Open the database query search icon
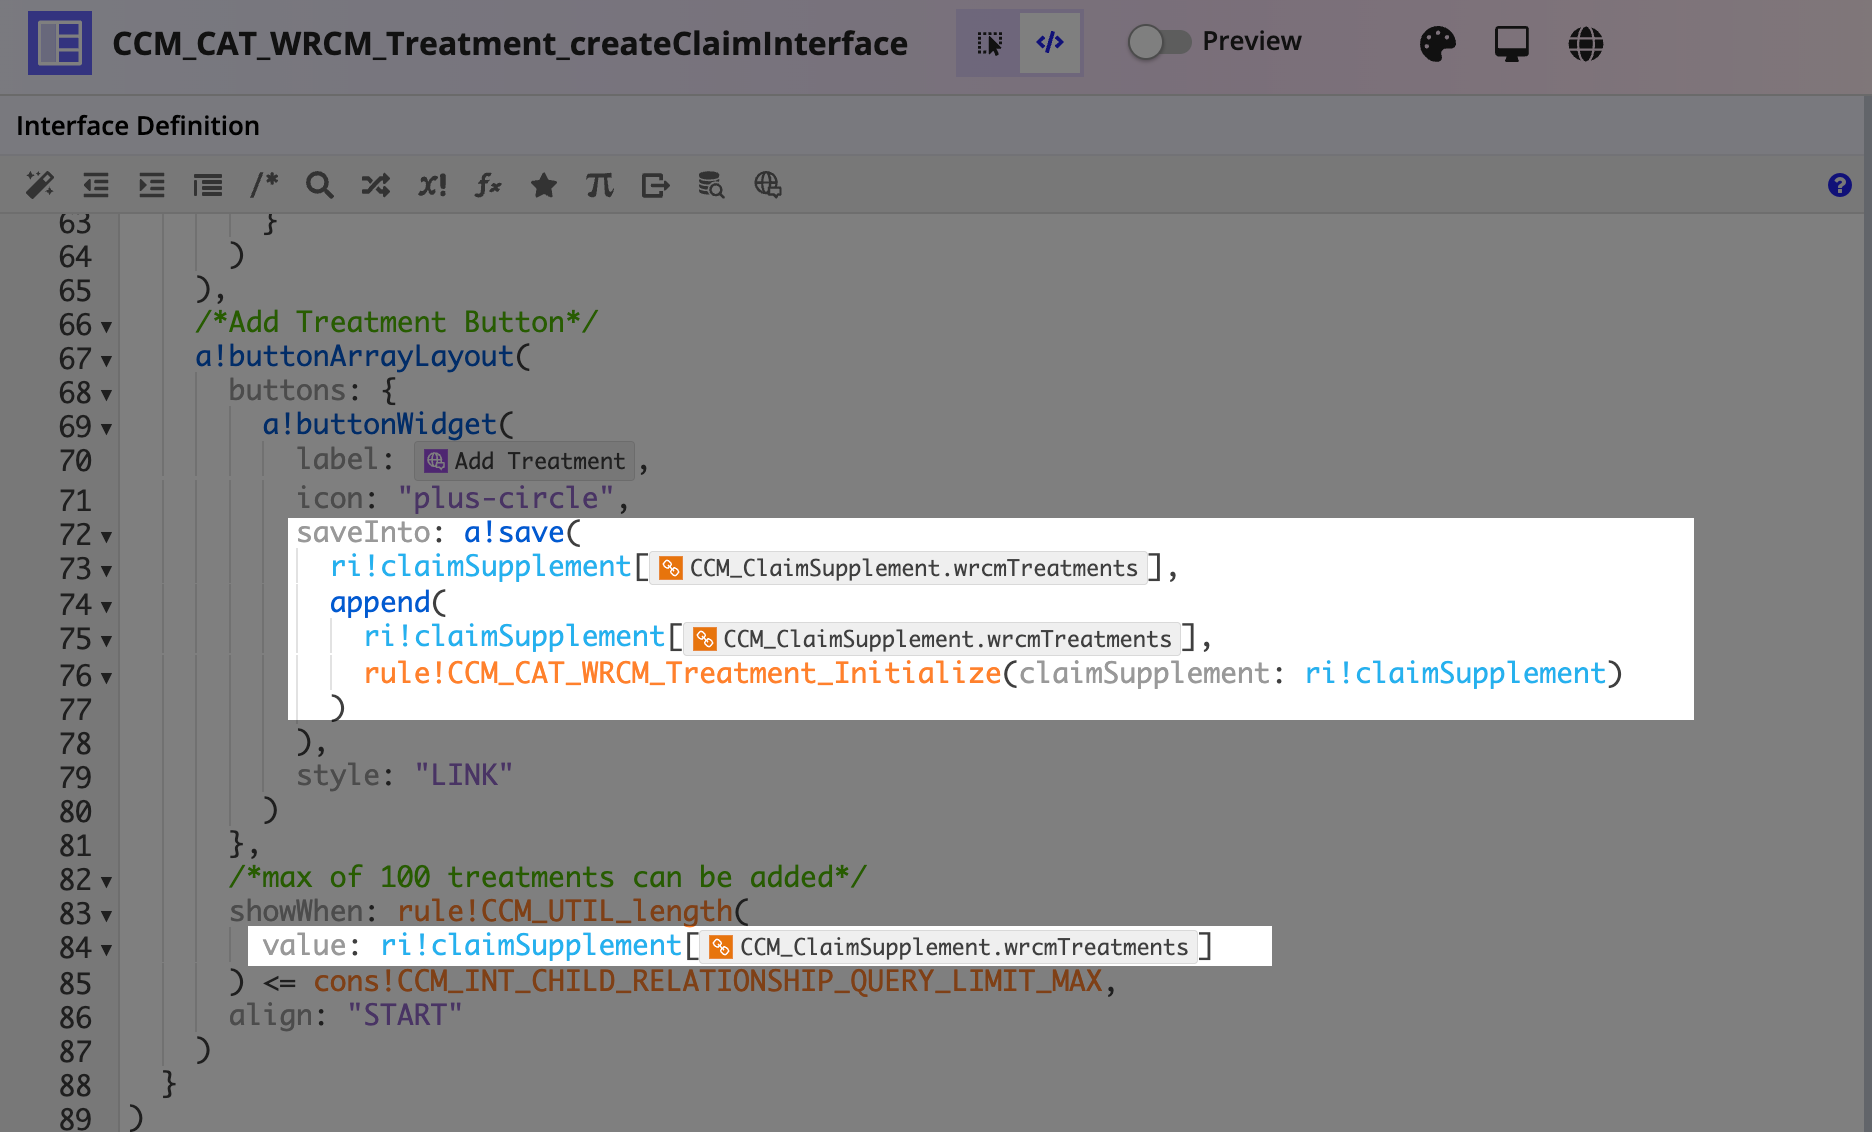The width and height of the screenshot is (1872, 1132). [711, 185]
